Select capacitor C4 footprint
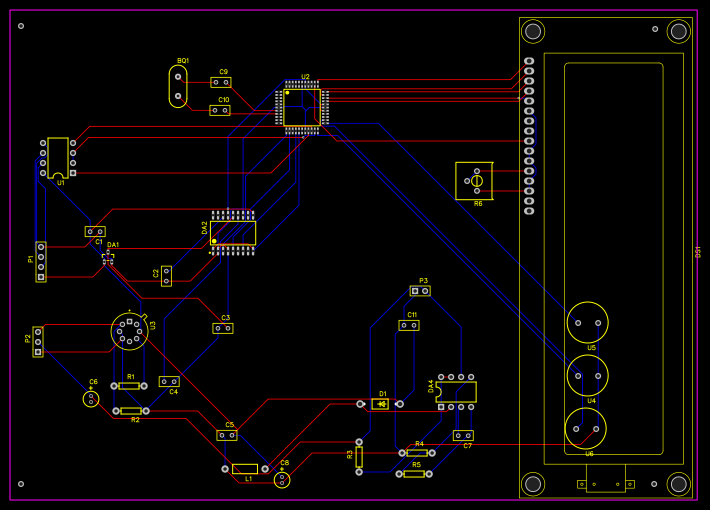This screenshot has height=510, width=710. pyautogui.click(x=169, y=381)
